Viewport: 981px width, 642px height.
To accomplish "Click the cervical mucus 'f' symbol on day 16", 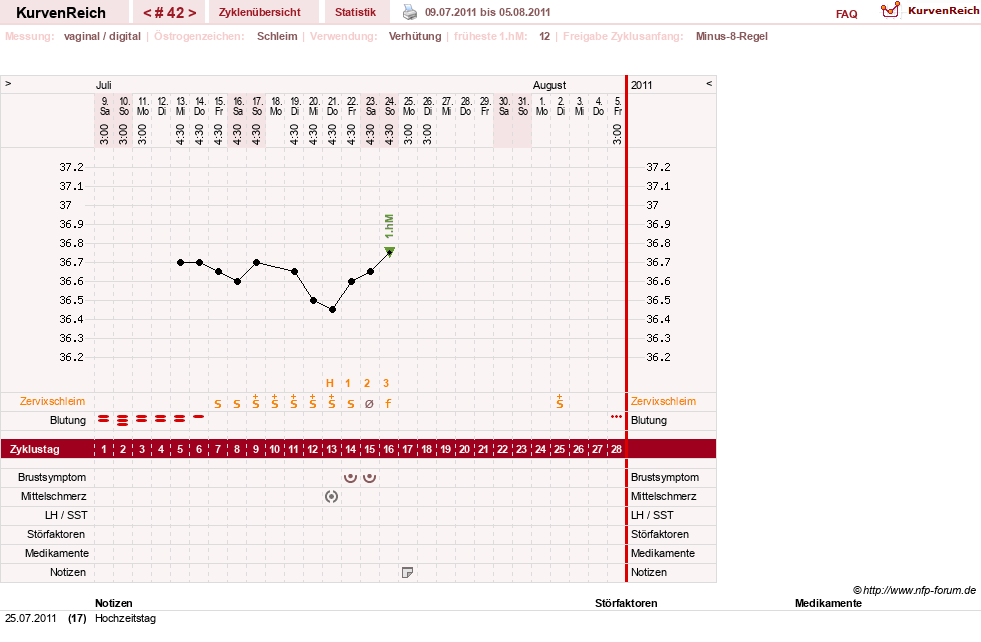I will point(388,404).
